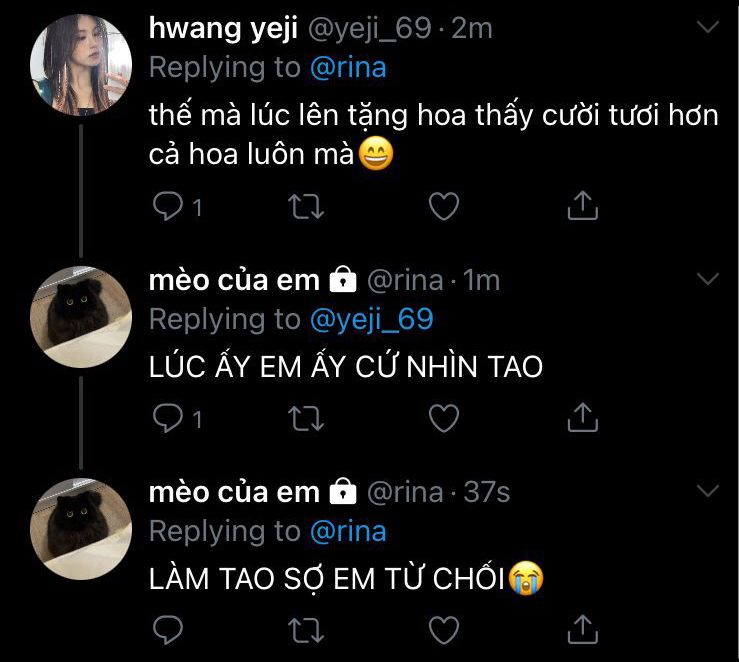Open options chevron on the 37s tweet
Viewport: 739px width, 662px height.
tap(707, 491)
